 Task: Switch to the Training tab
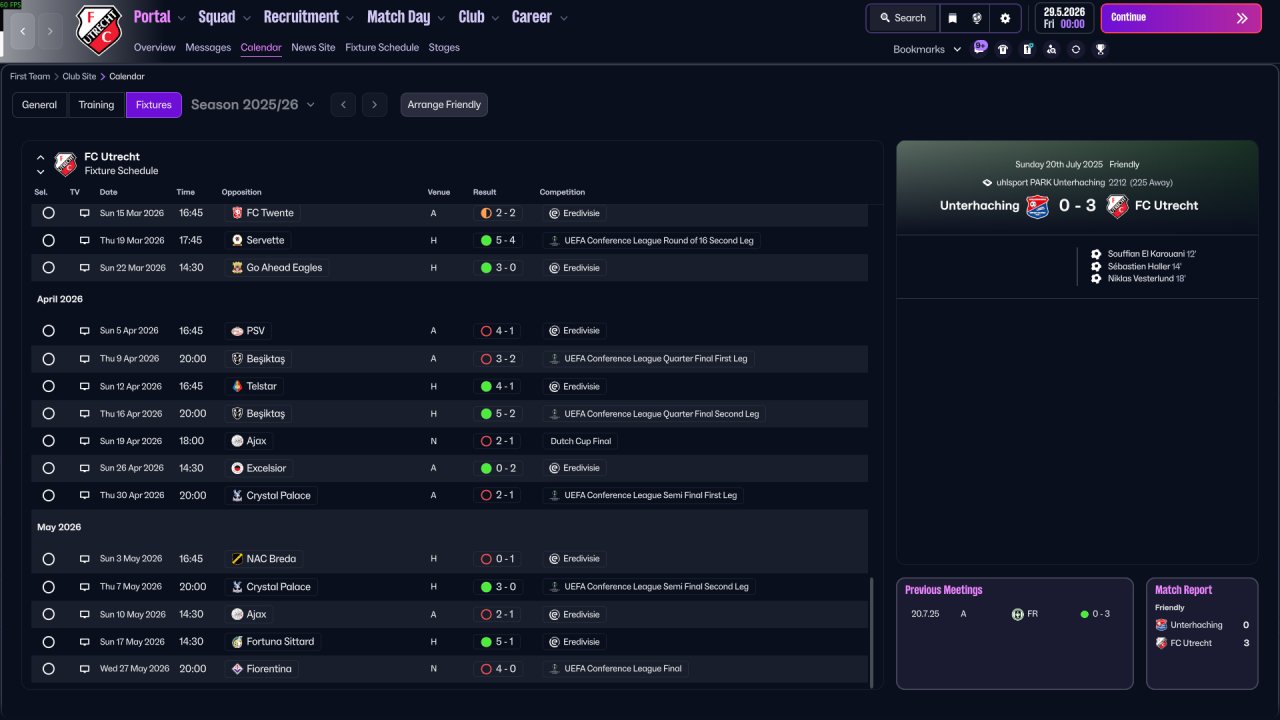pos(97,105)
